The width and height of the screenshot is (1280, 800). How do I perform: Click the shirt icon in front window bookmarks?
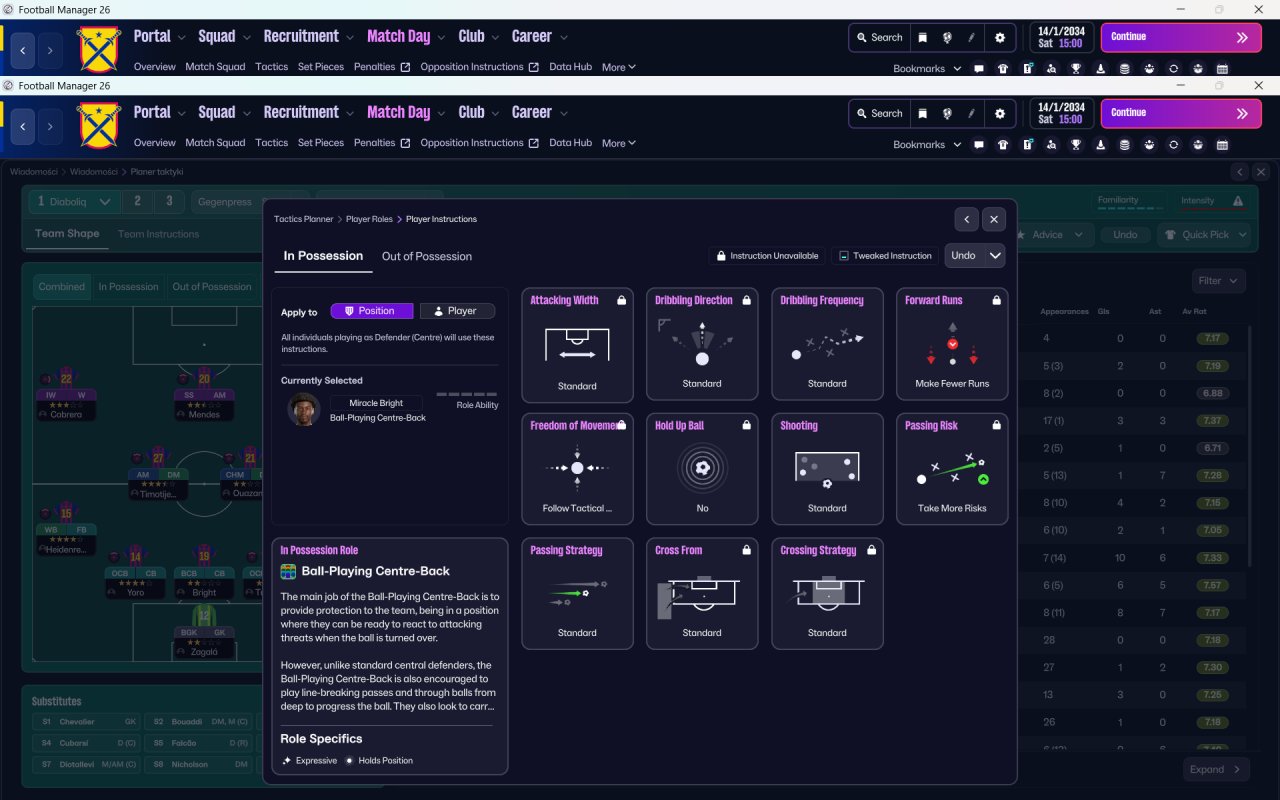[1003, 144]
